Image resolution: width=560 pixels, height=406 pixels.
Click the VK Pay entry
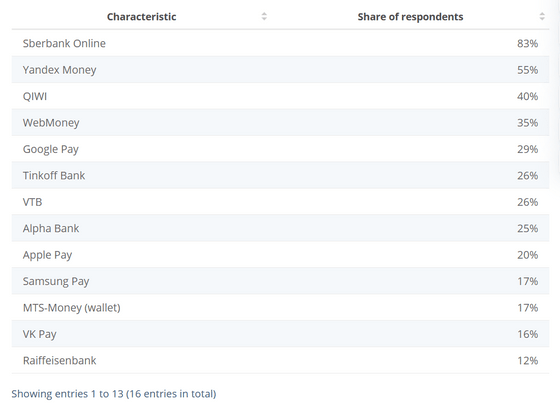40,335
